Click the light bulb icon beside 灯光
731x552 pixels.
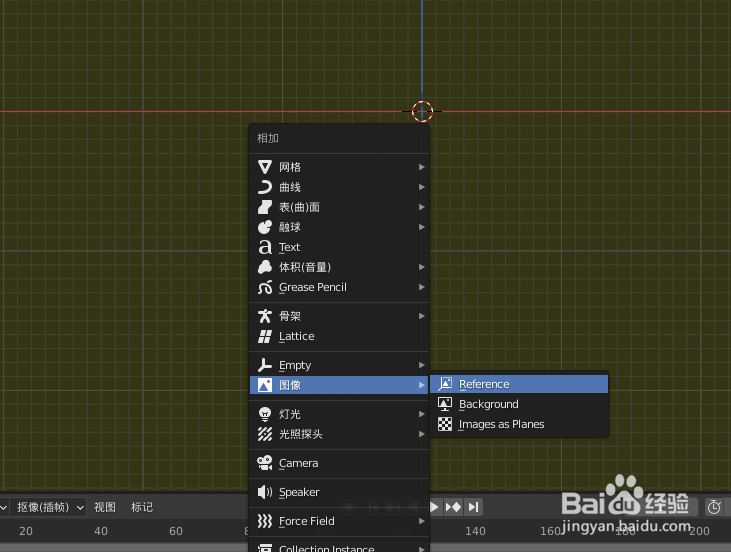265,414
